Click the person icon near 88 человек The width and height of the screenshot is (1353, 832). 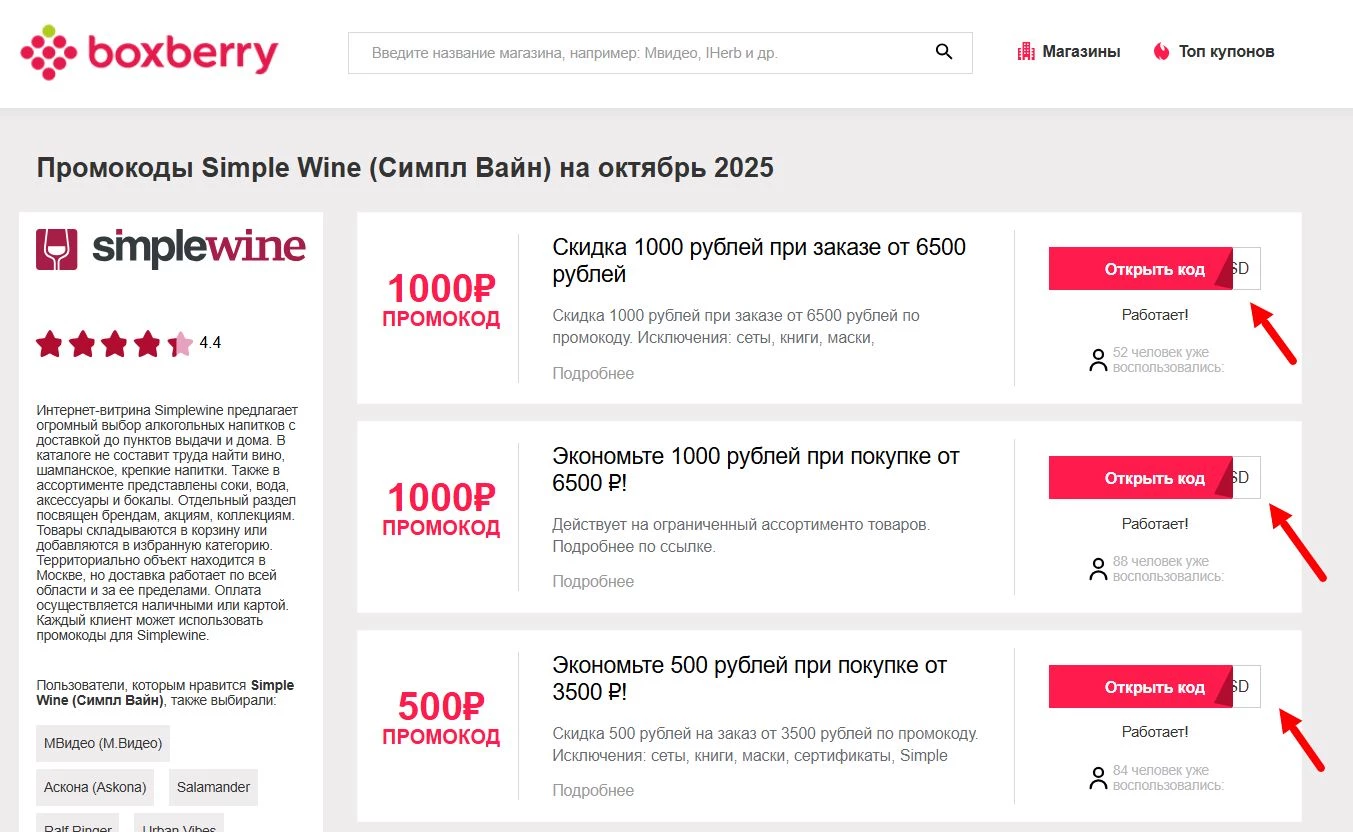click(x=1097, y=568)
